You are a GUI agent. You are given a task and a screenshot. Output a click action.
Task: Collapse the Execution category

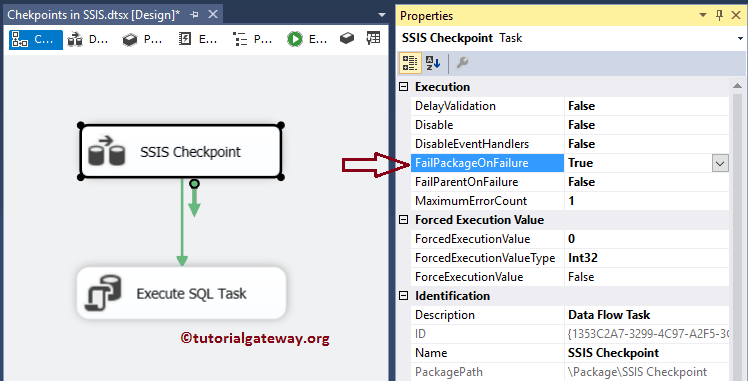(404, 87)
